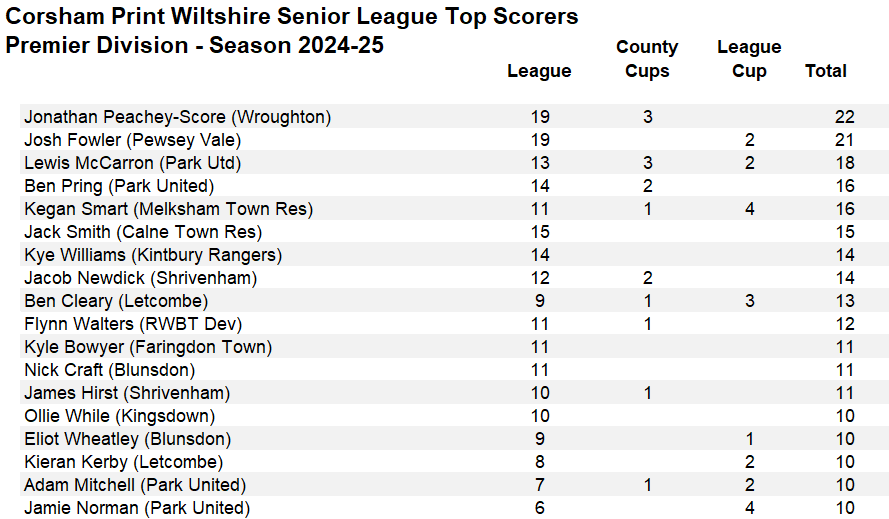Click Lewis McCarron's total of 18
The width and height of the screenshot is (889, 519).
(844, 163)
